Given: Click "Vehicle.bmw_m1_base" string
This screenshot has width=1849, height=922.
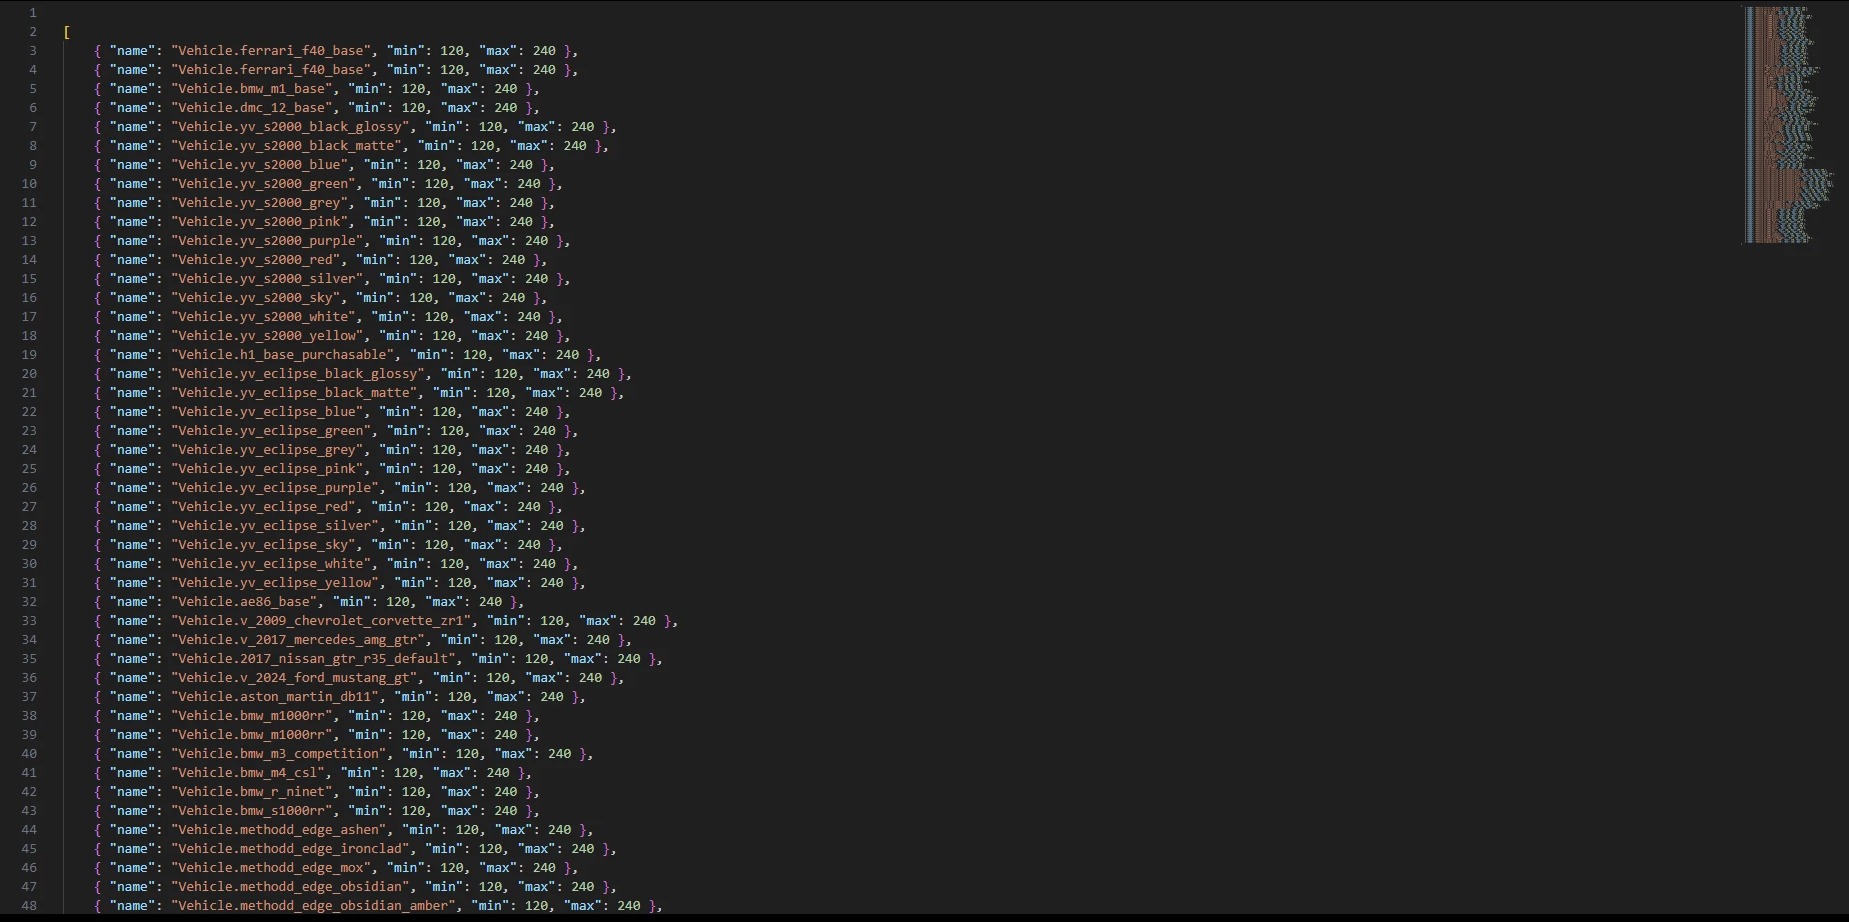Looking at the screenshot, I should click(252, 89).
